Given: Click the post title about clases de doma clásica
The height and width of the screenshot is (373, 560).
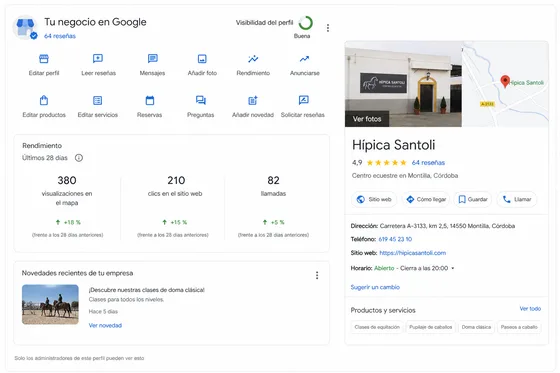Looking at the screenshot, I should click(x=147, y=290).
